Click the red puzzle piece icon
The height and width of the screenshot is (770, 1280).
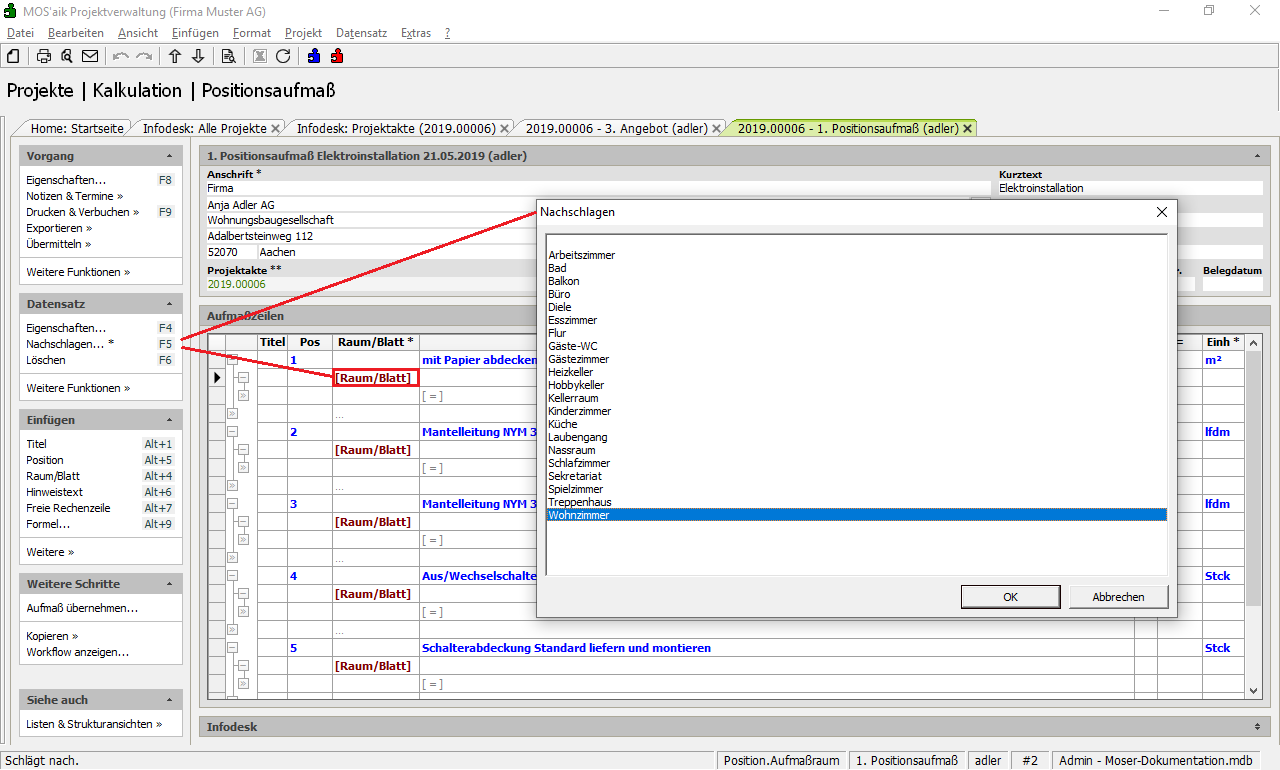[x=337, y=56]
